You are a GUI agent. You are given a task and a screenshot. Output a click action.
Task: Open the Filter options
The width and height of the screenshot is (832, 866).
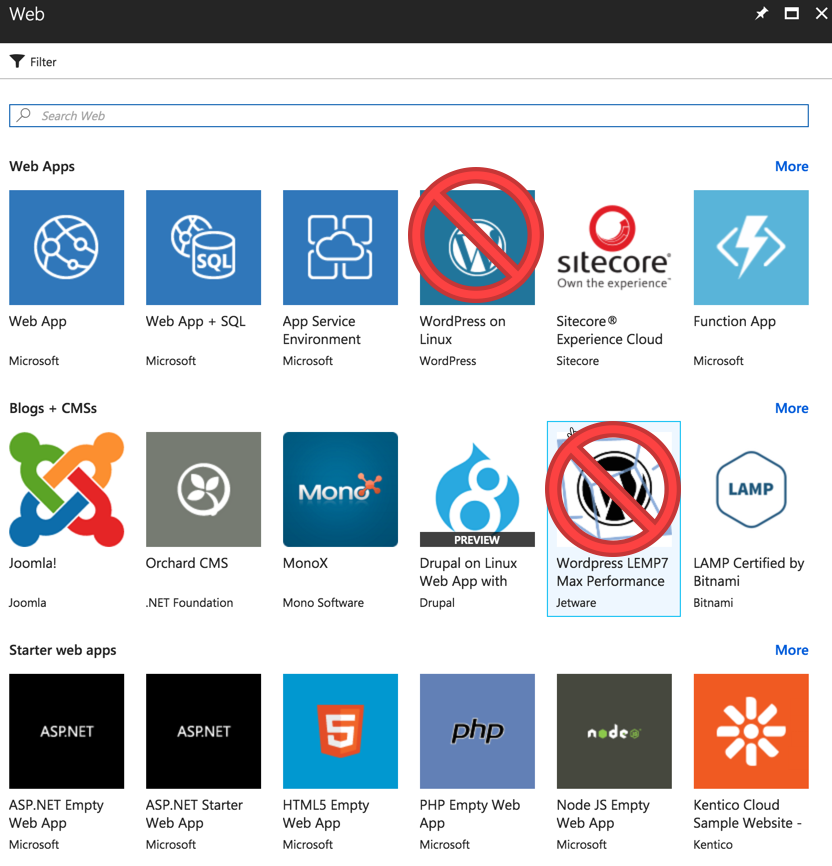[32, 61]
